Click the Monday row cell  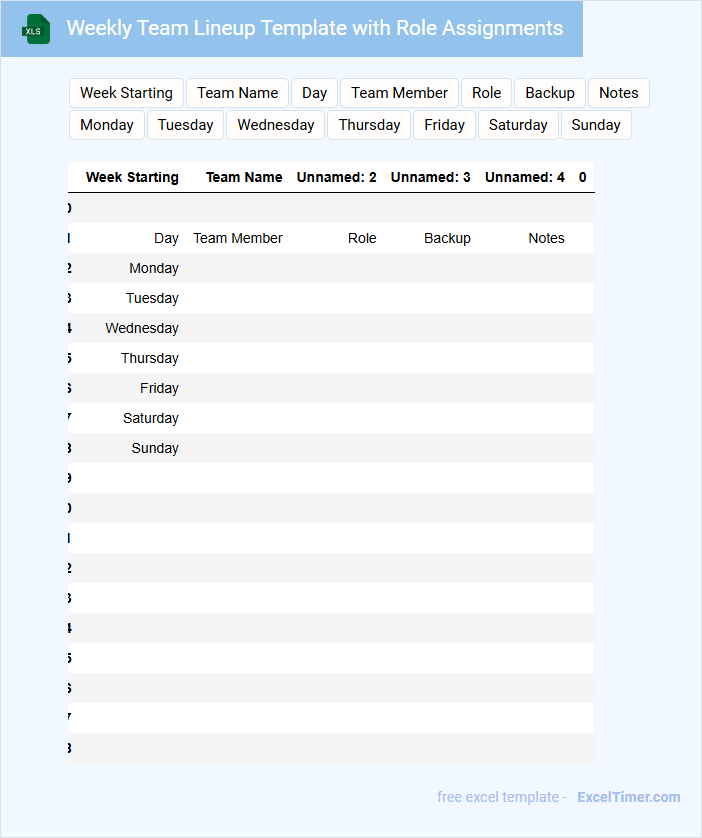tap(154, 268)
